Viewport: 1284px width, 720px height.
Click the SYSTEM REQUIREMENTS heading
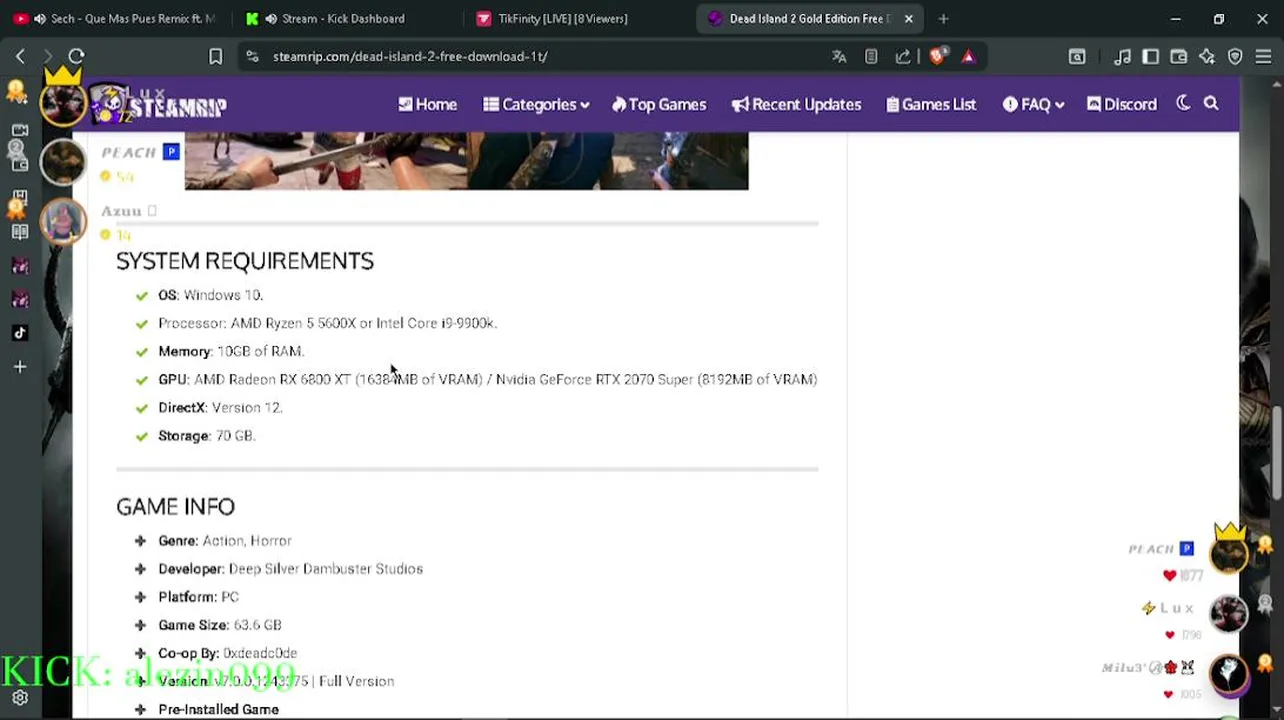click(x=245, y=261)
